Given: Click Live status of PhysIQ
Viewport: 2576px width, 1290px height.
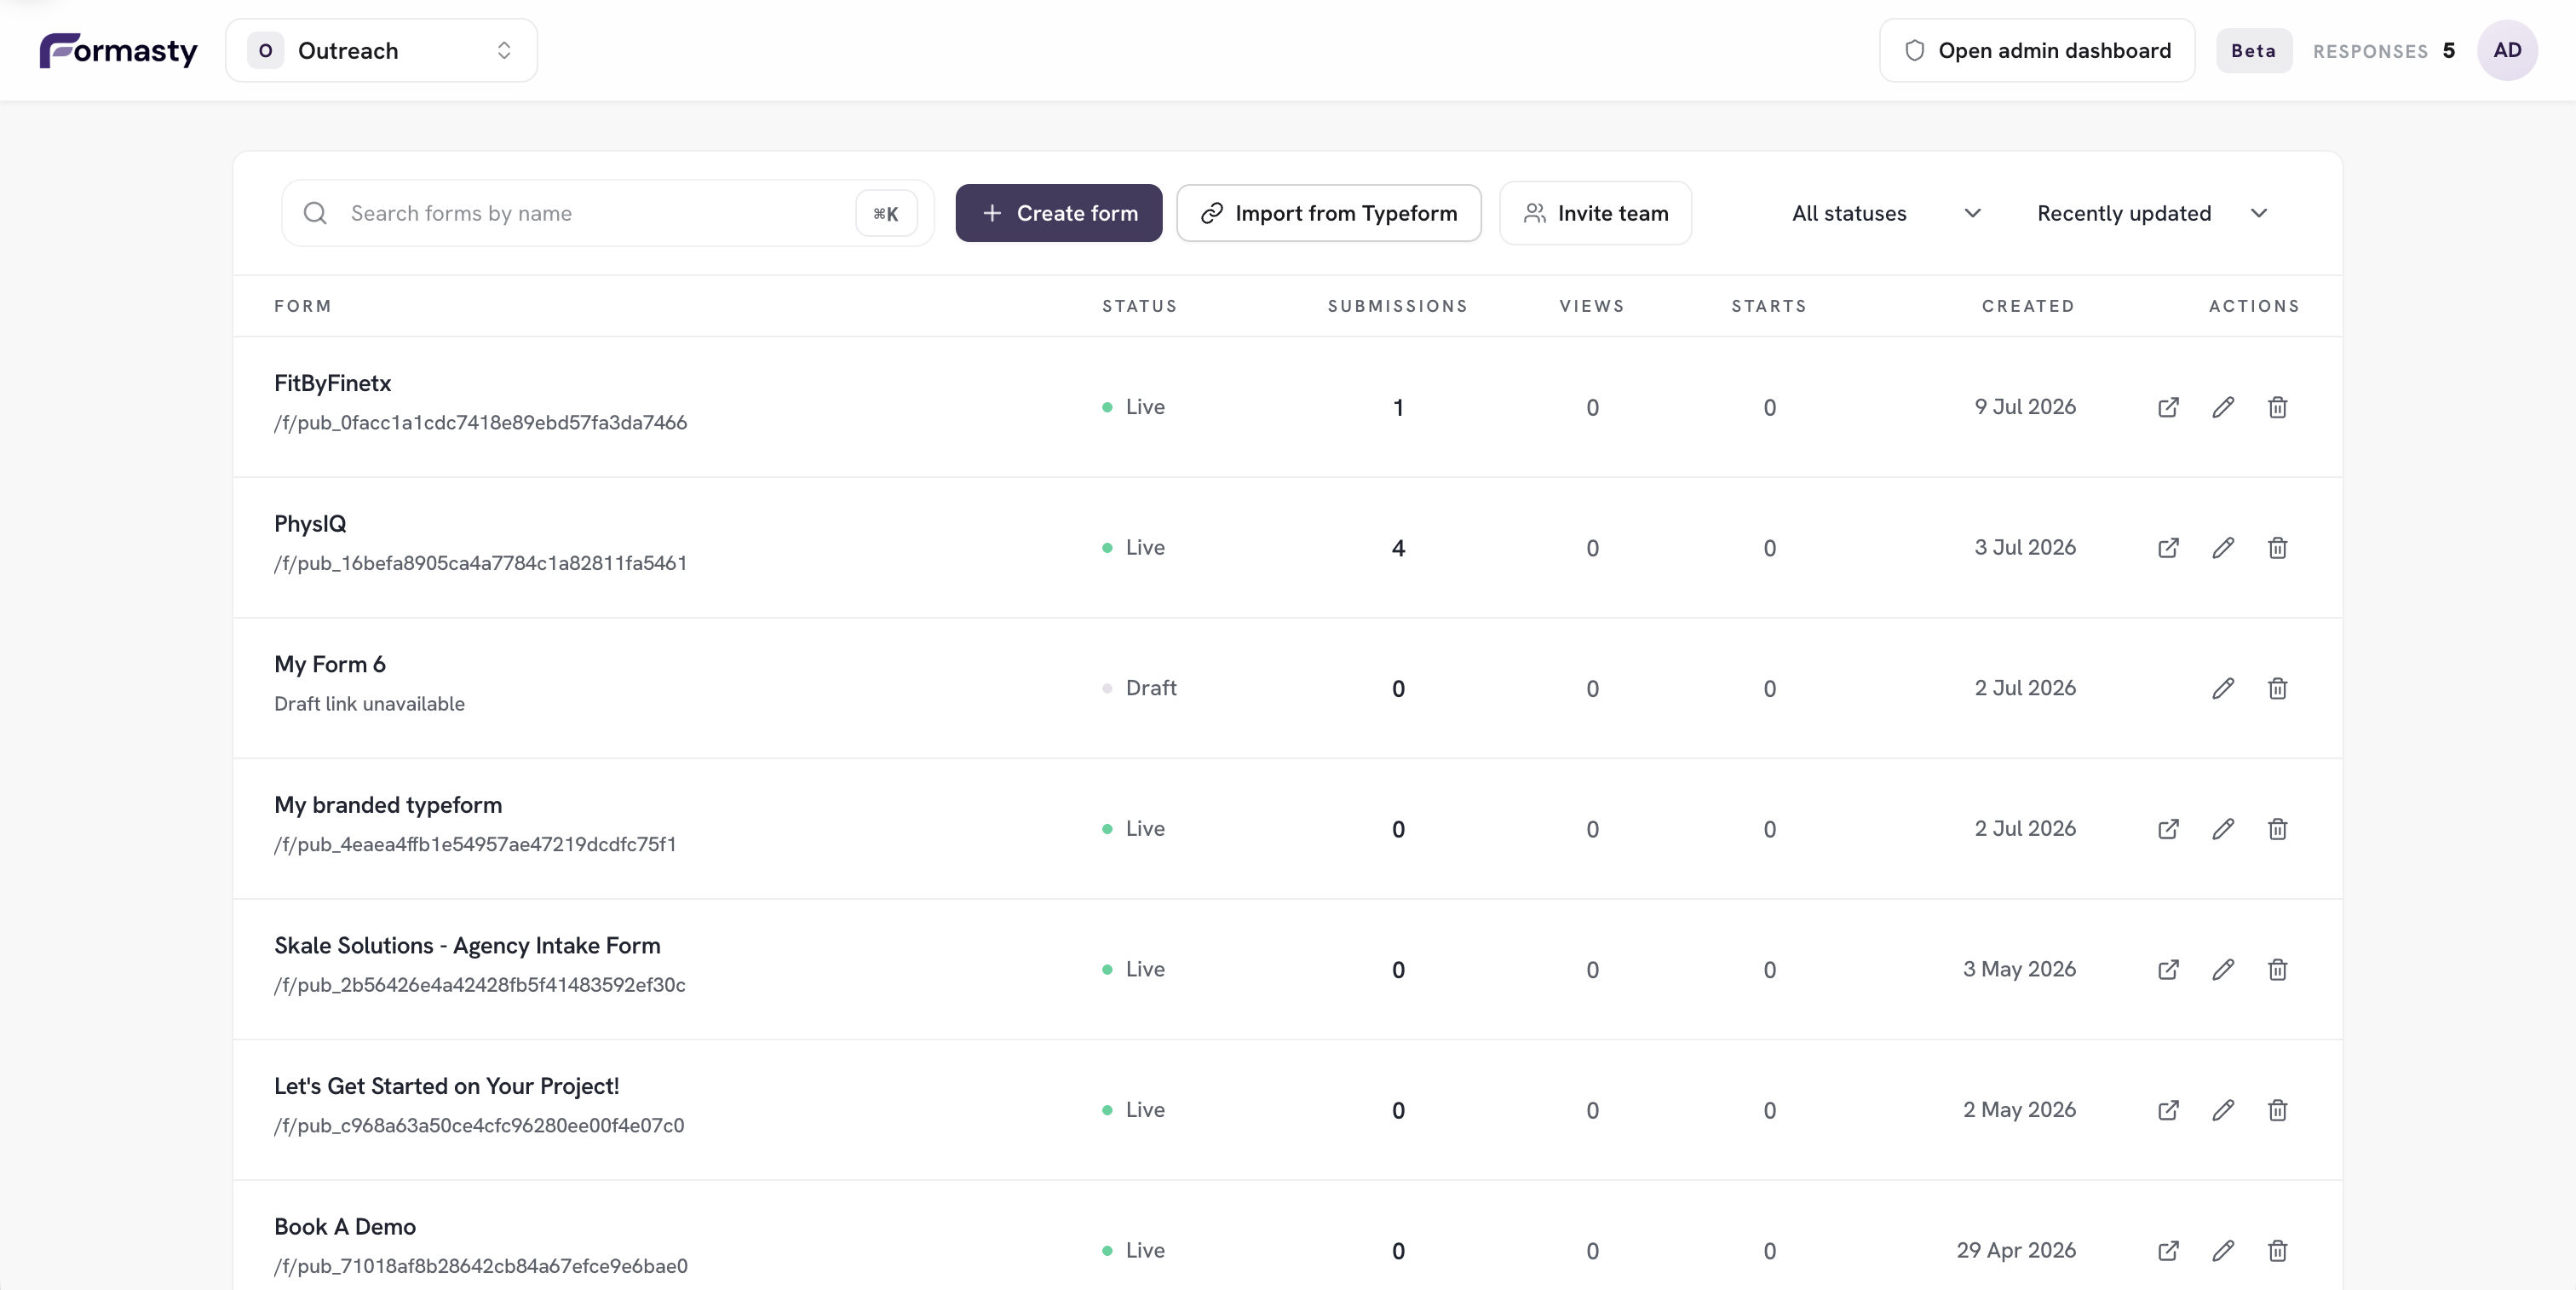Looking at the screenshot, I should tap(1134, 548).
